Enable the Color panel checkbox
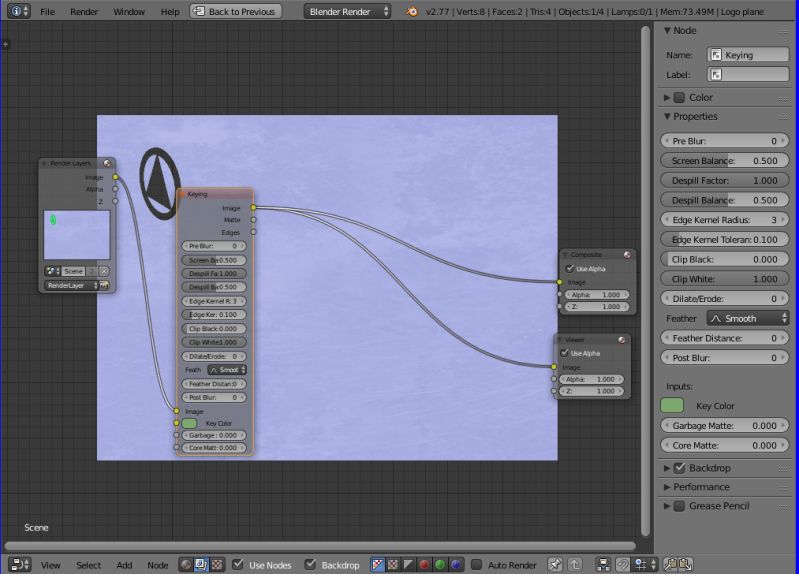The image size is (799, 574). point(679,97)
